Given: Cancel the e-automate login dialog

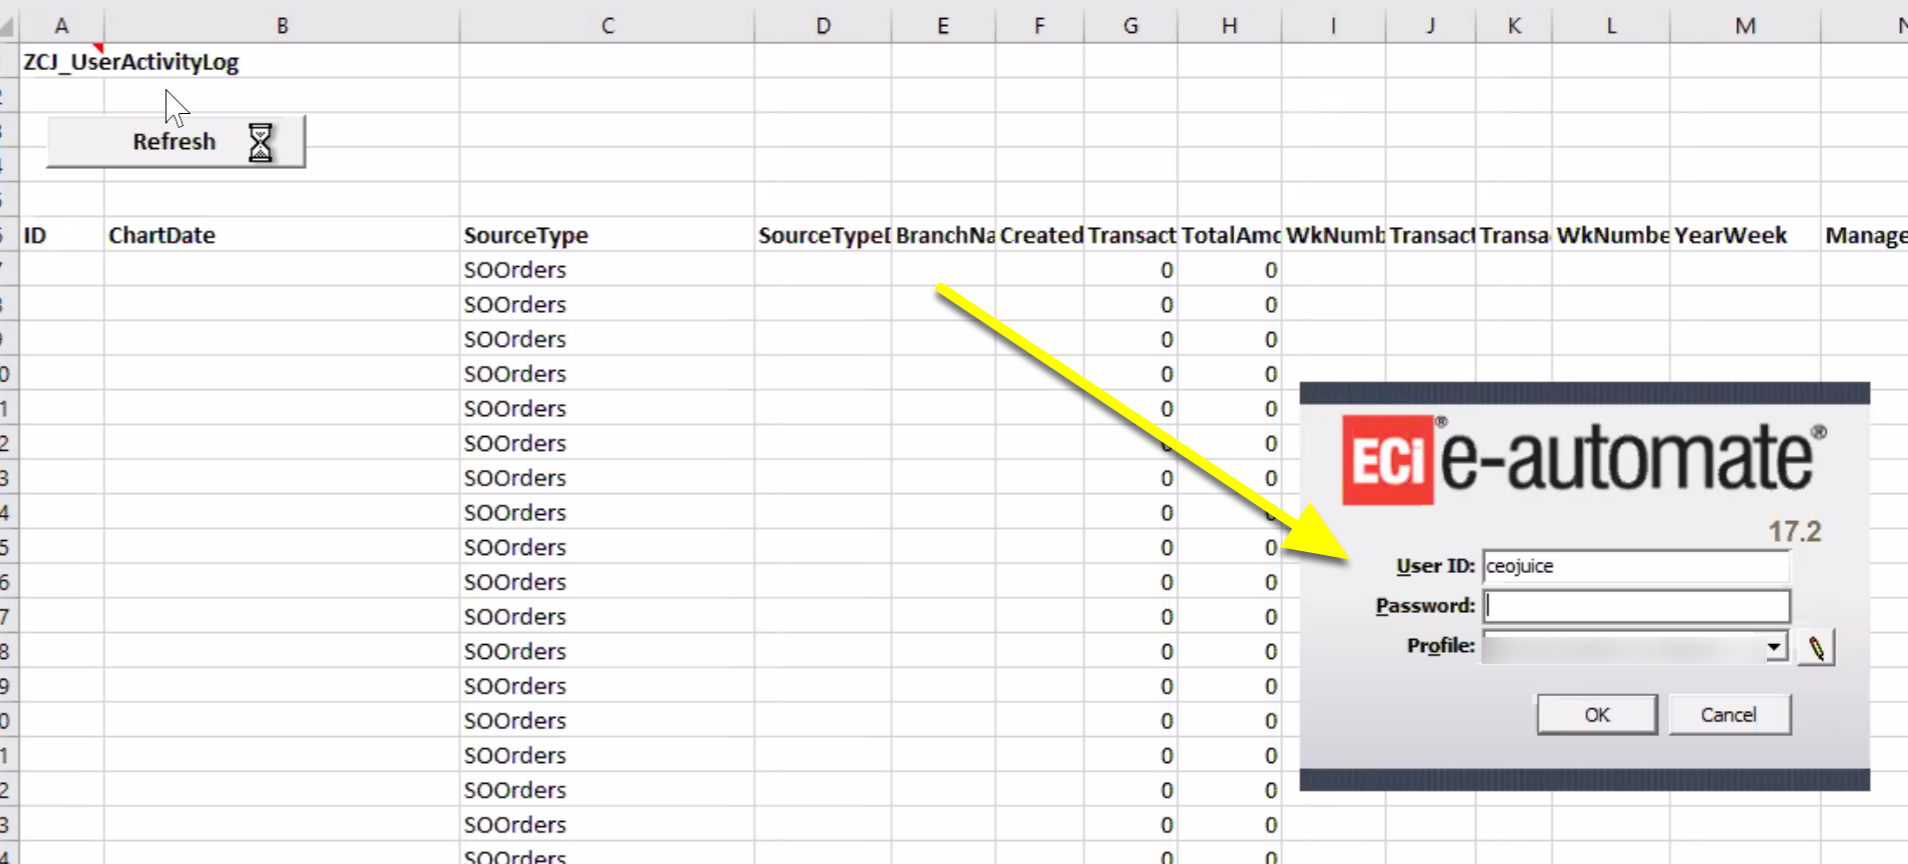Looking at the screenshot, I should [1729, 714].
